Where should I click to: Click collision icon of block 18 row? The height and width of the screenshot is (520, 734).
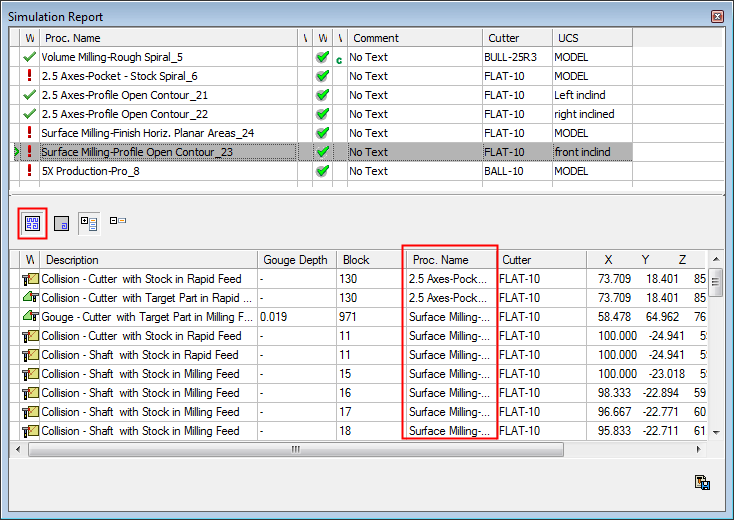[x=29, y=431]
